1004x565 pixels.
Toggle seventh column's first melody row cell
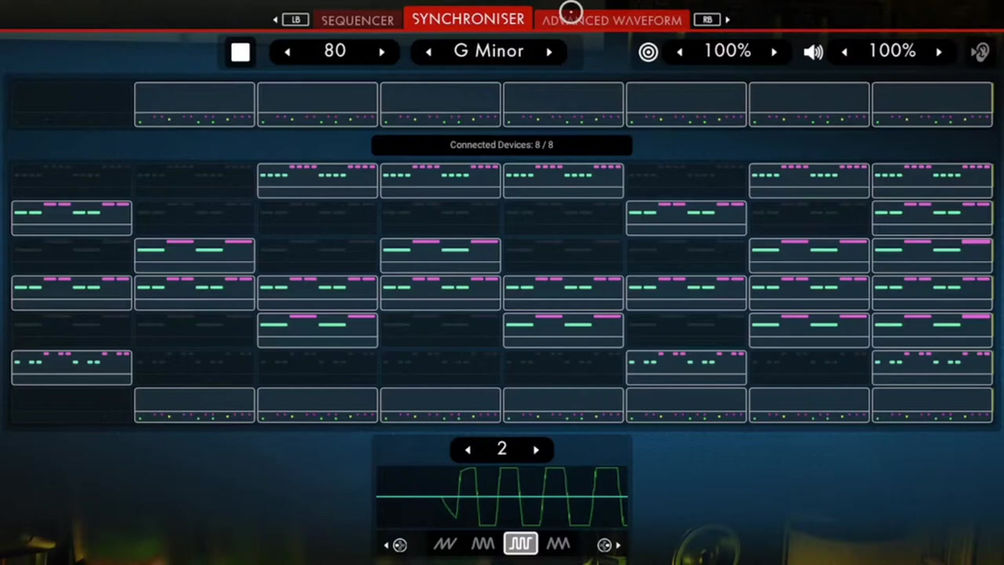tap(809, 181)
